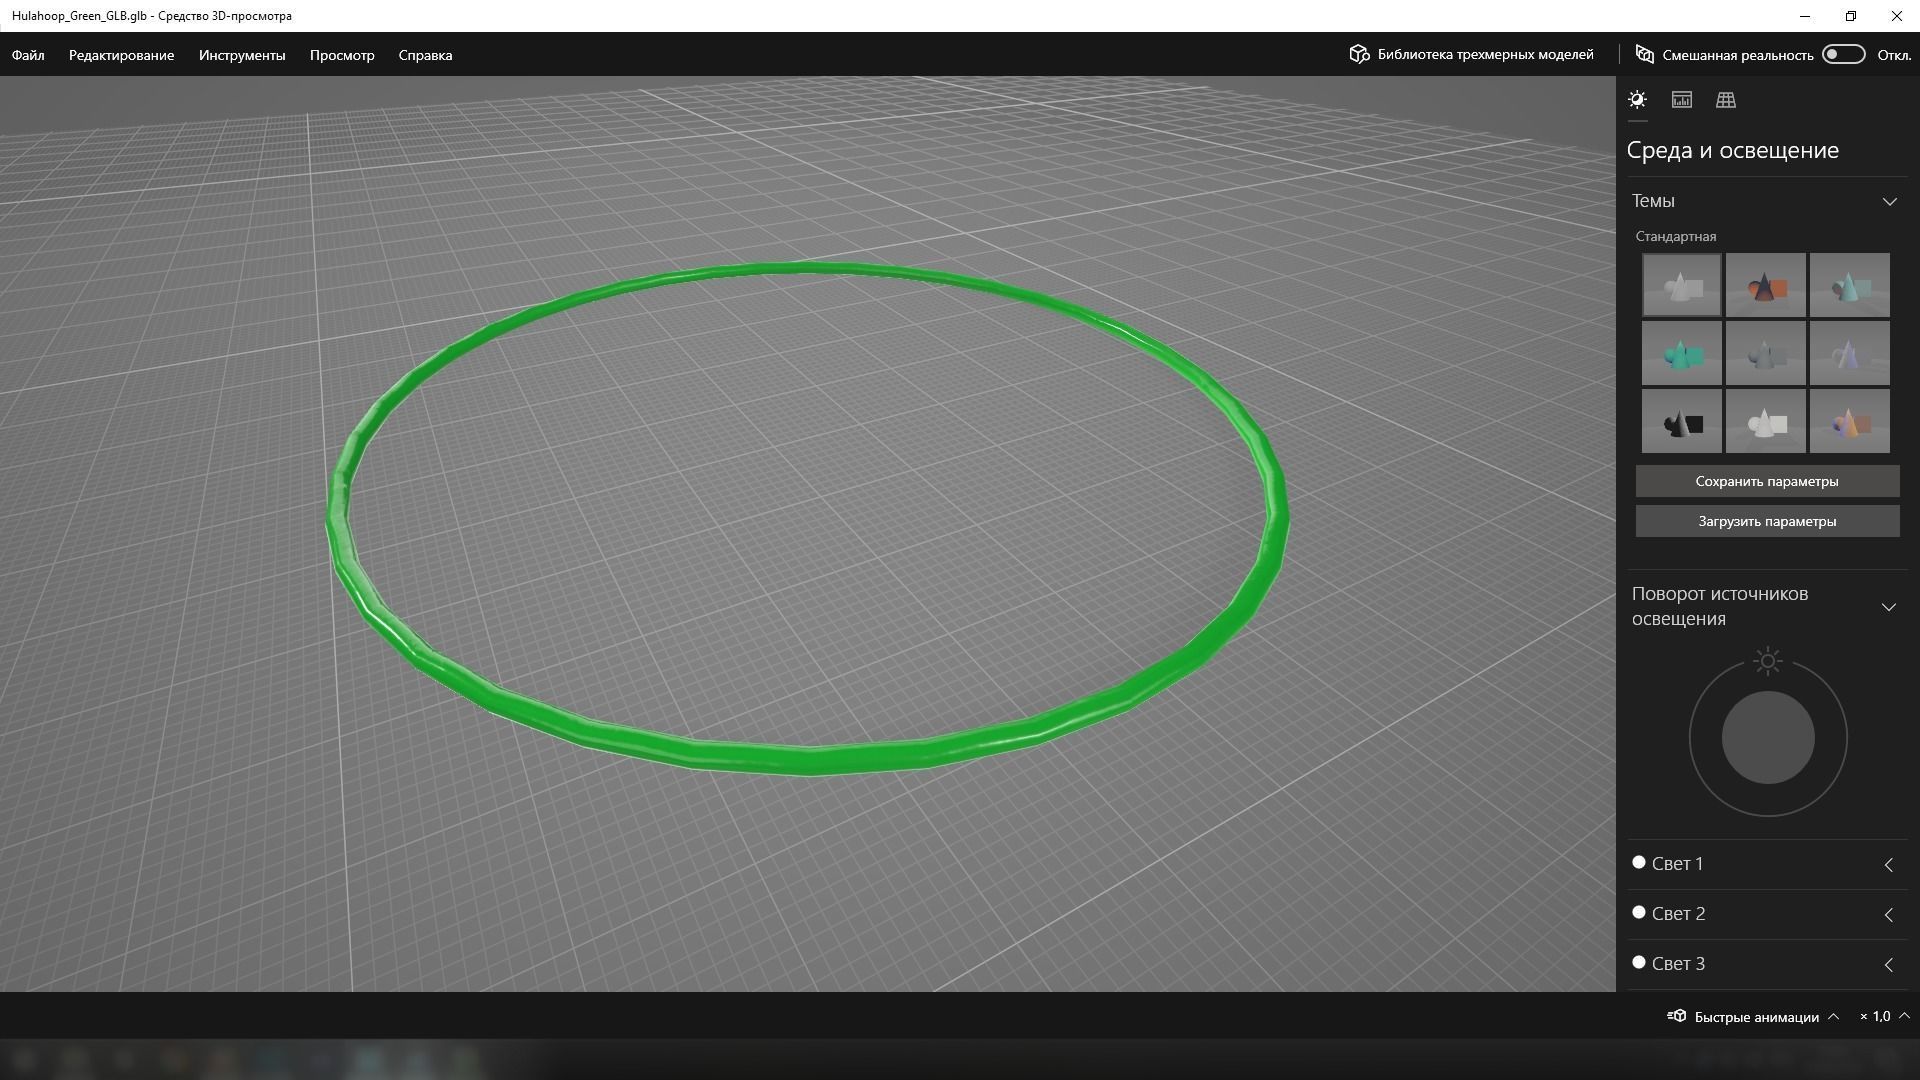The width and height of the screenshot is (1920, 1080).
Task: Click the 3D model library cube icon
Action: [x=1358, y=54]
